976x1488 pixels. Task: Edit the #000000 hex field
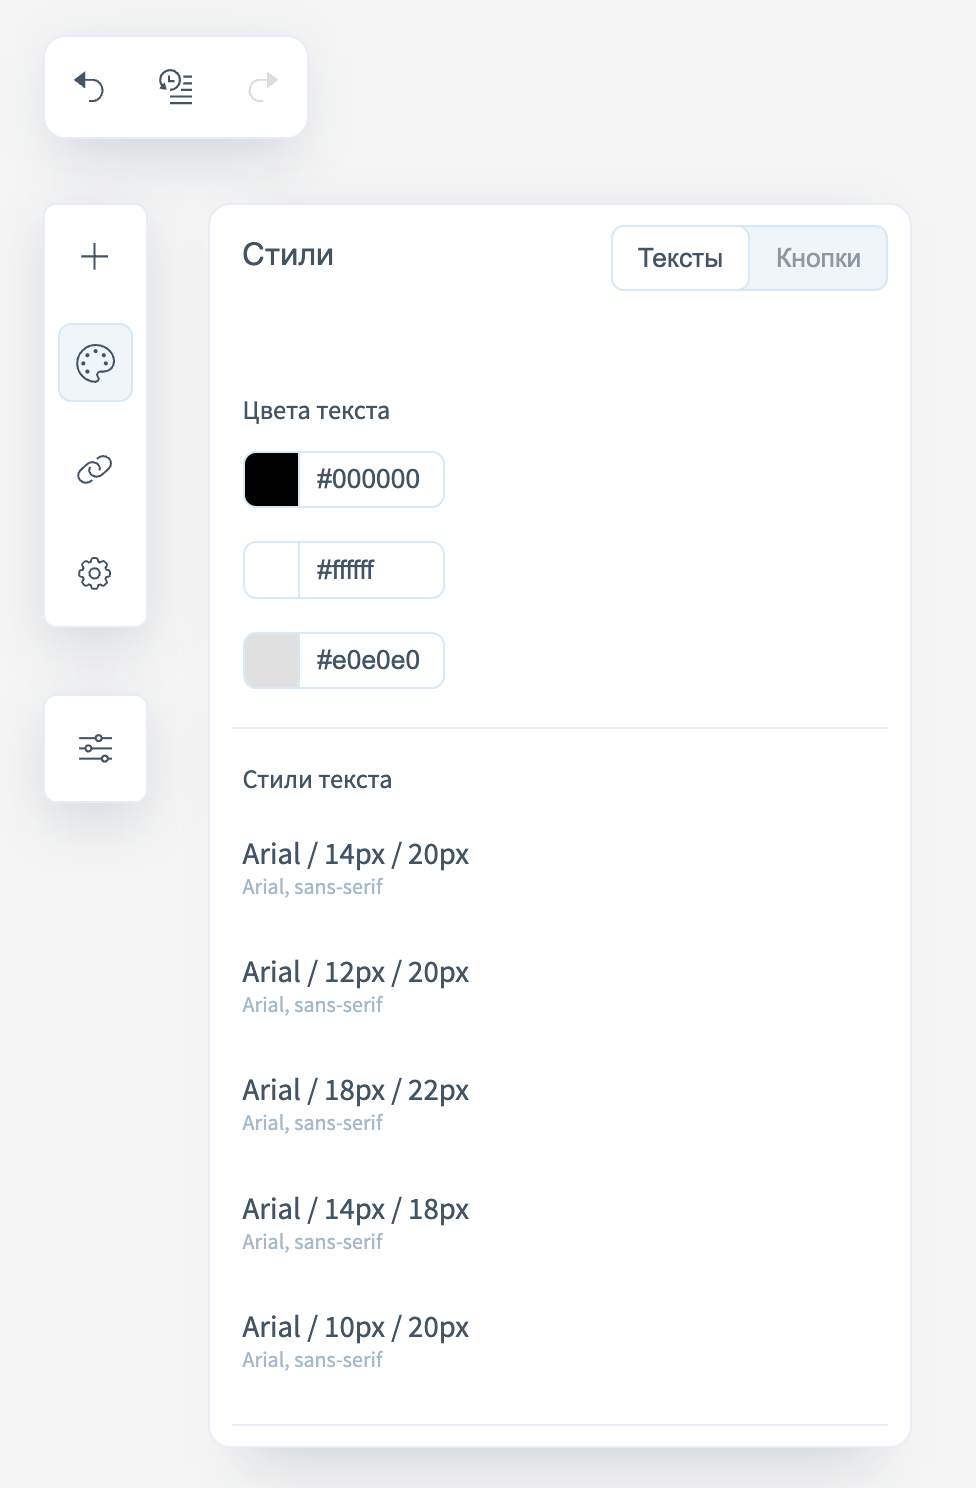370,480
